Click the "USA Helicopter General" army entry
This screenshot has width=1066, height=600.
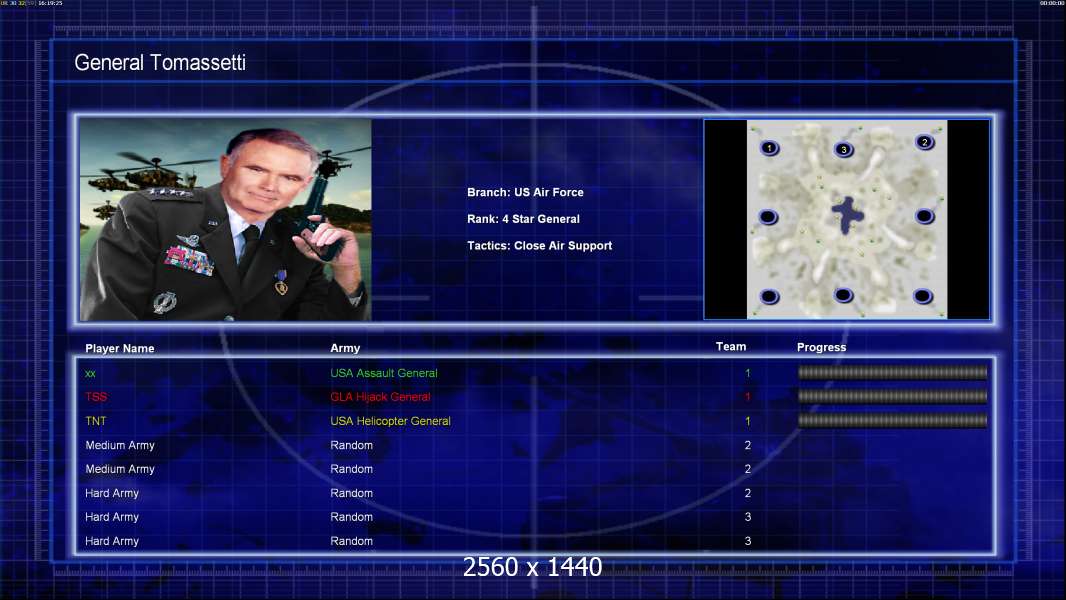click(390, 421)
